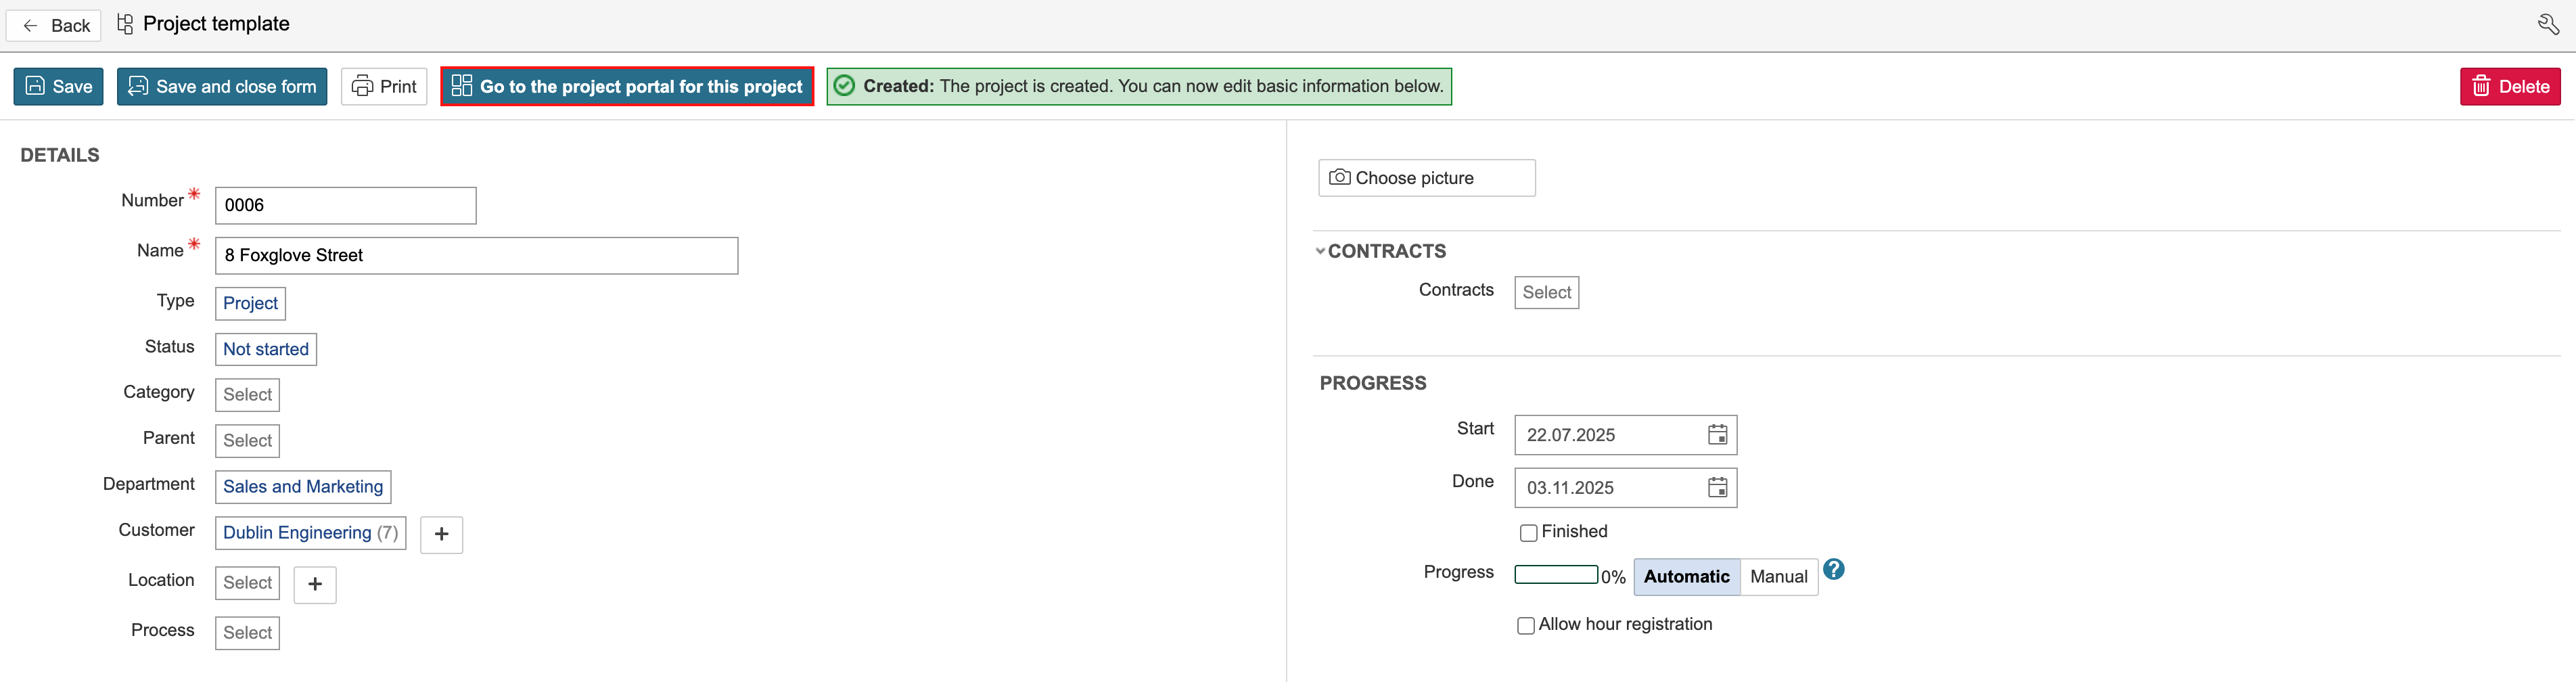Select Automatic progress mode
This screenshot has height=682, width=2576.
point(1686,577)
